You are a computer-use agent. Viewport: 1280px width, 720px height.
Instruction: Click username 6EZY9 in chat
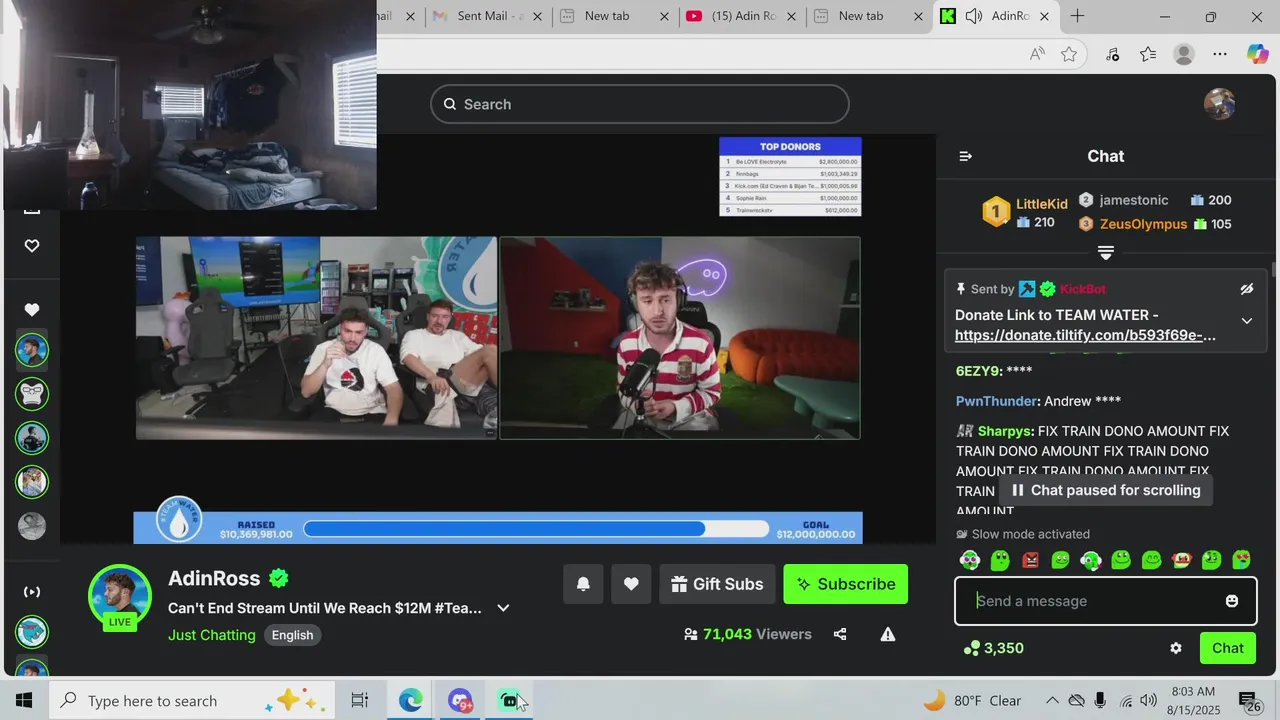[x=978, y=371]
